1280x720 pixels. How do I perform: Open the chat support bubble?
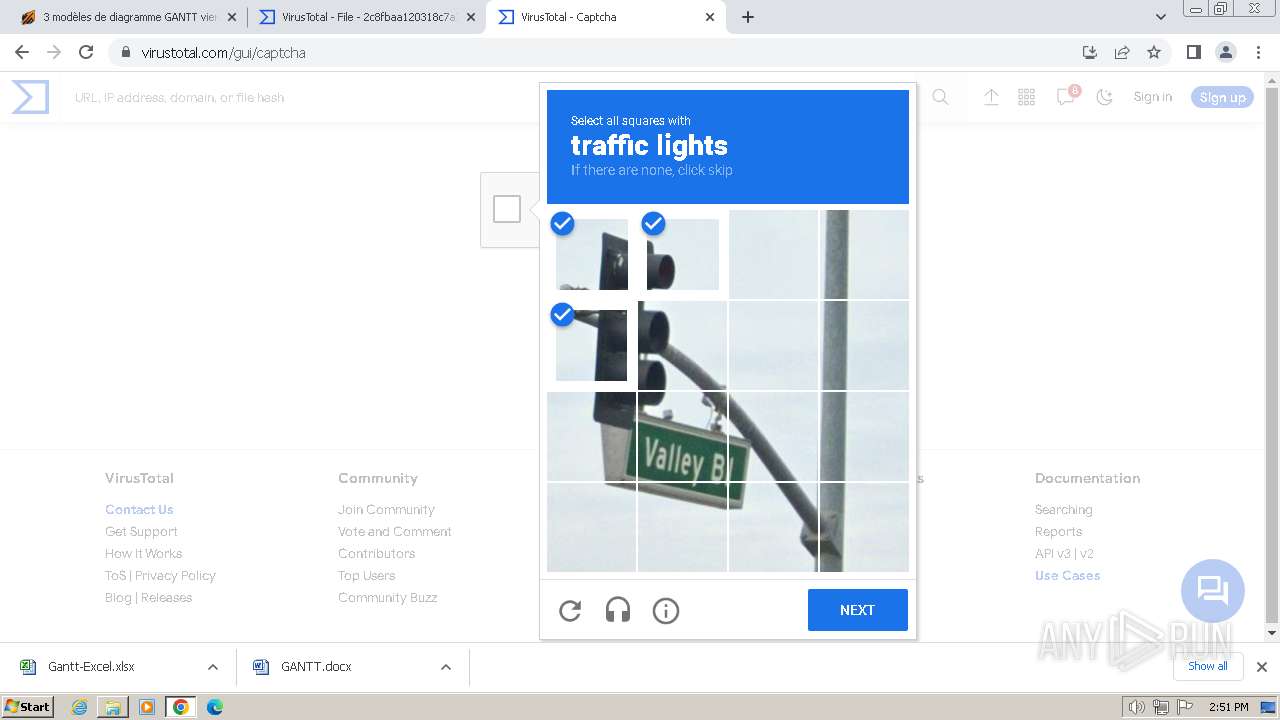coord(1212,590)
